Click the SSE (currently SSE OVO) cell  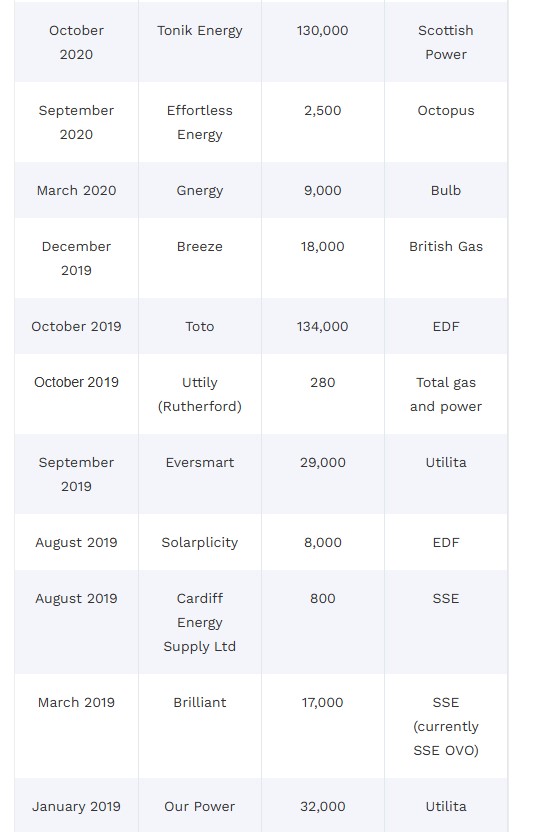tap(446, 726)
